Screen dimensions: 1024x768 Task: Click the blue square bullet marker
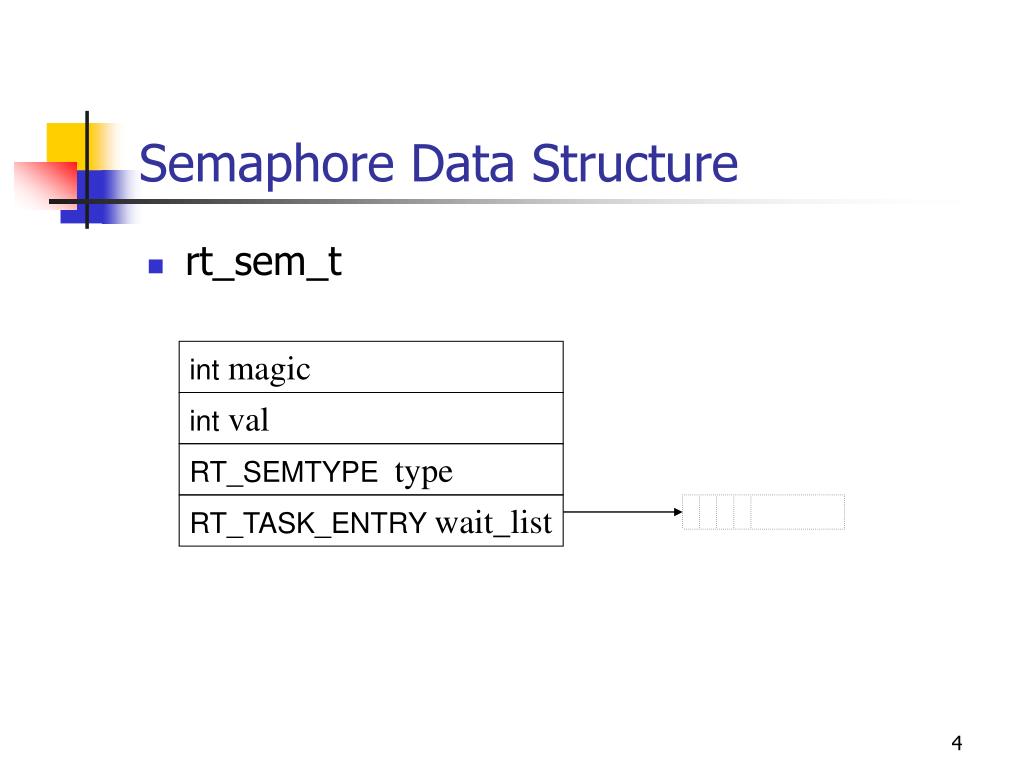[x=155, y=266]
